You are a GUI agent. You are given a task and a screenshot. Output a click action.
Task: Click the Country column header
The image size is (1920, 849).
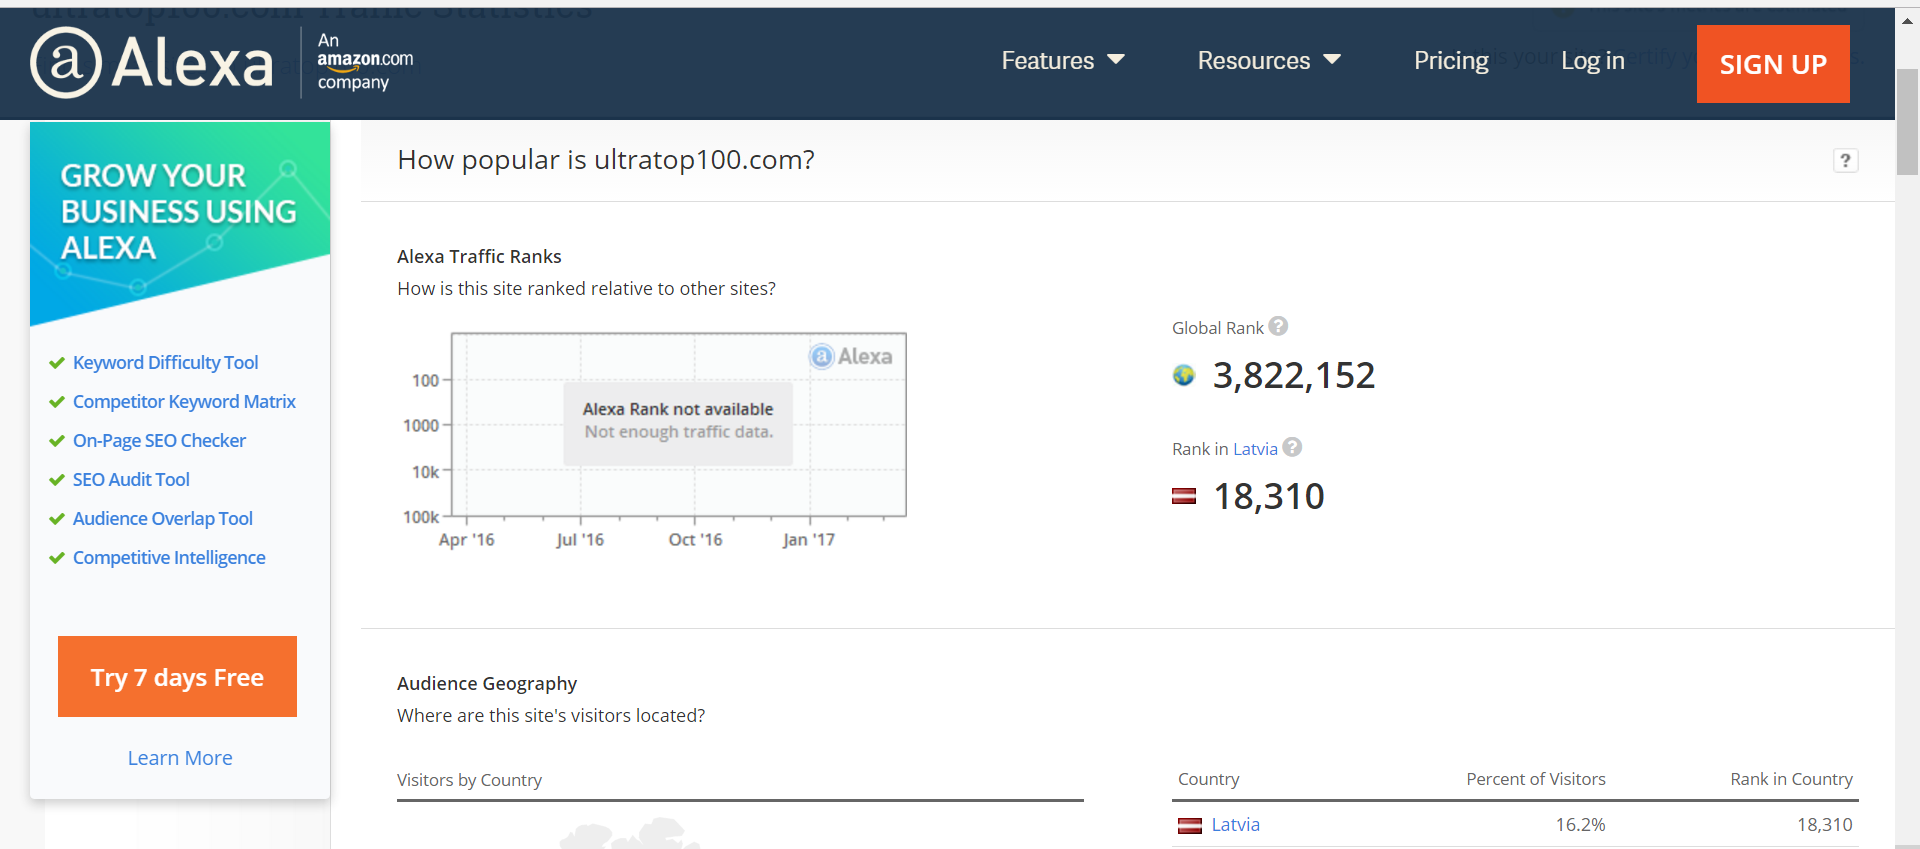pyautogui.click(x=1208, y=779)
